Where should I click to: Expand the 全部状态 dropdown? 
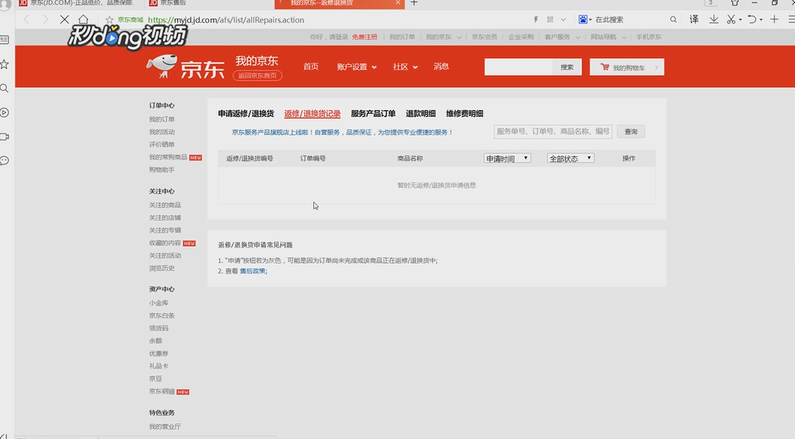pyautogui.click(x=570, y=158)
